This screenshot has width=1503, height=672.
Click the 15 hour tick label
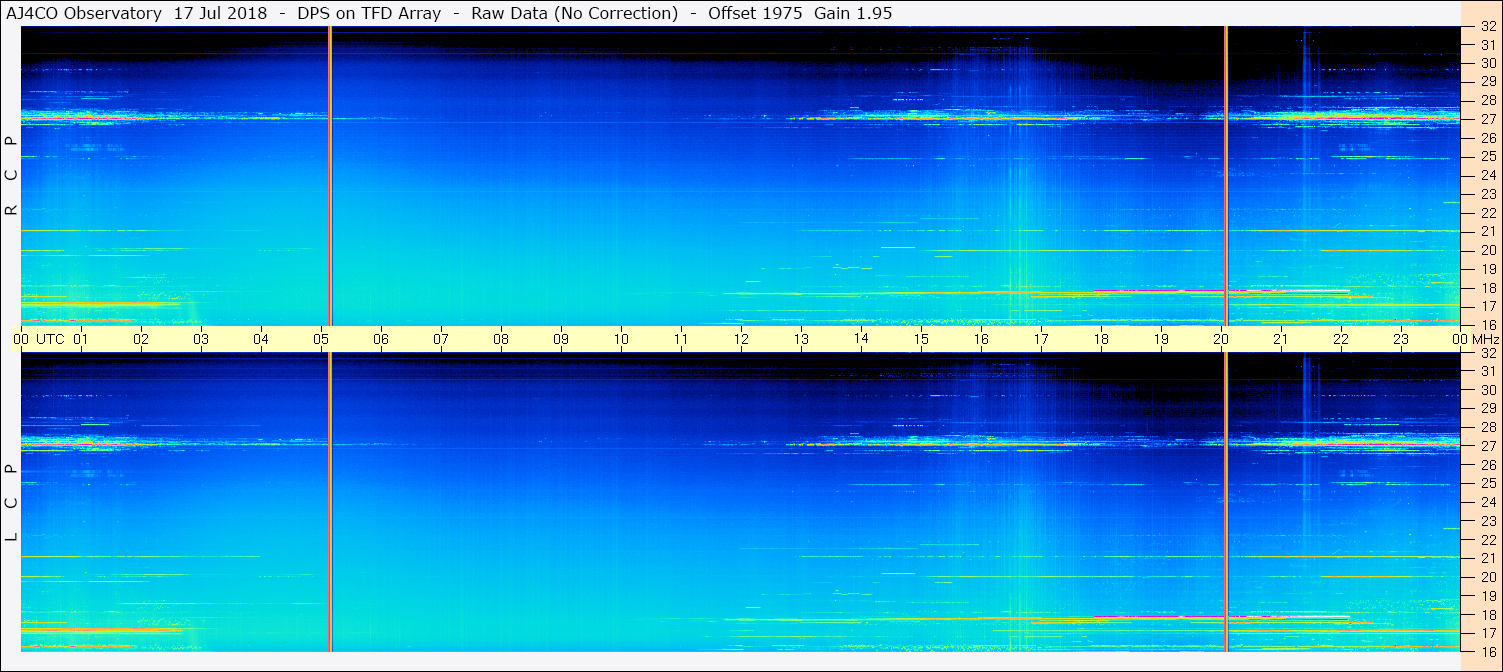pos(921,339)
